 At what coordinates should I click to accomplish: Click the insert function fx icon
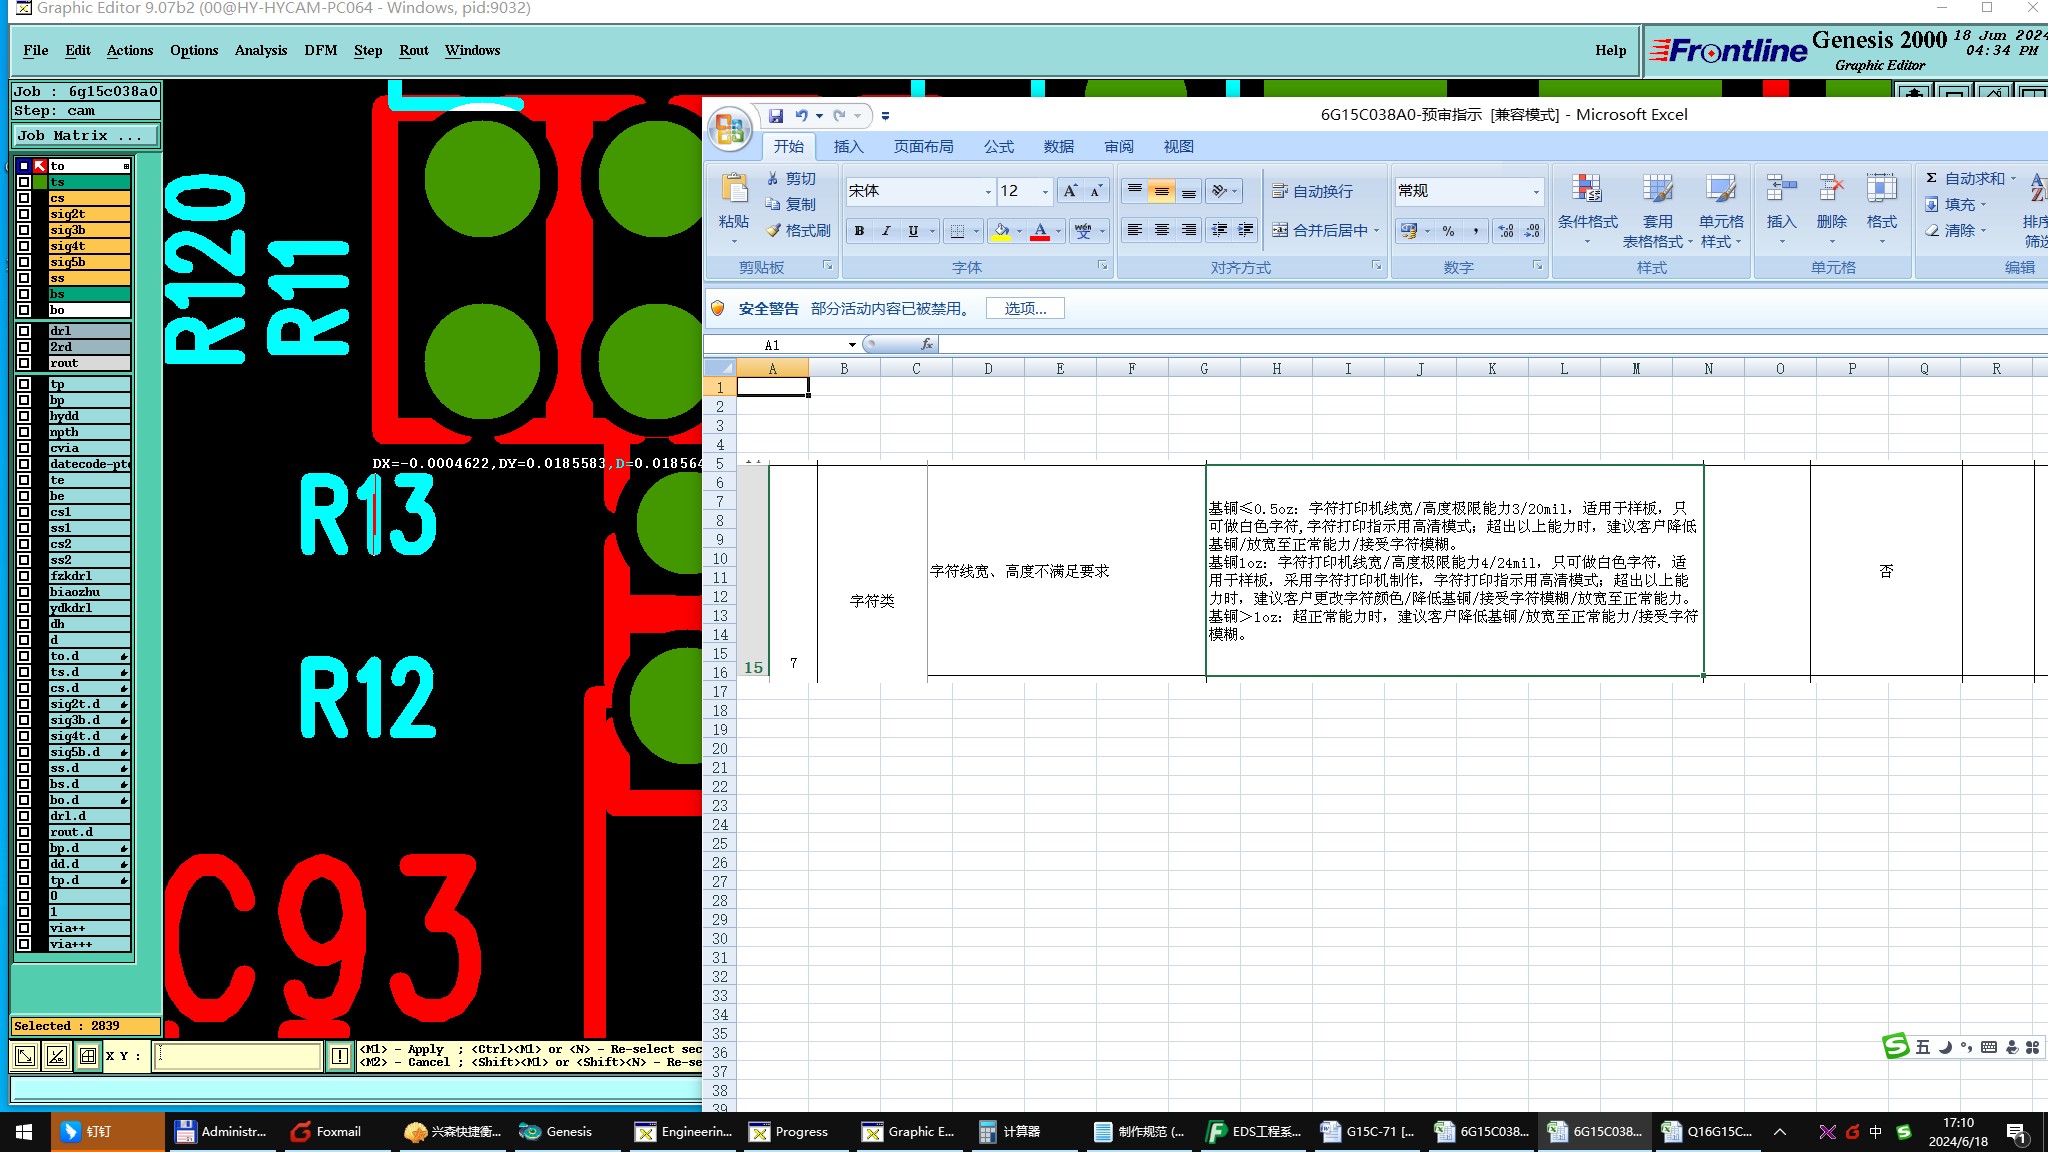[927, 345]
